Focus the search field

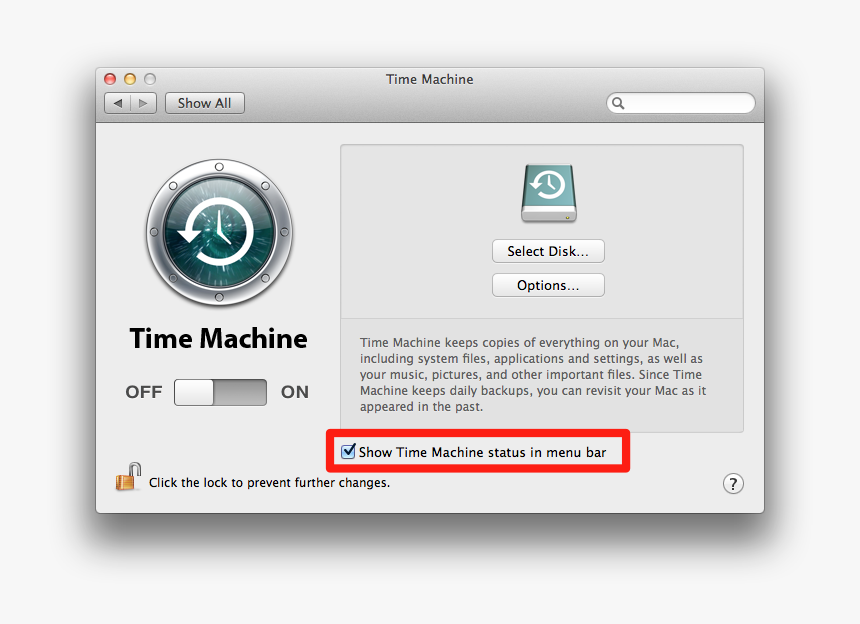pyautogui.click(x=681, y=103)
